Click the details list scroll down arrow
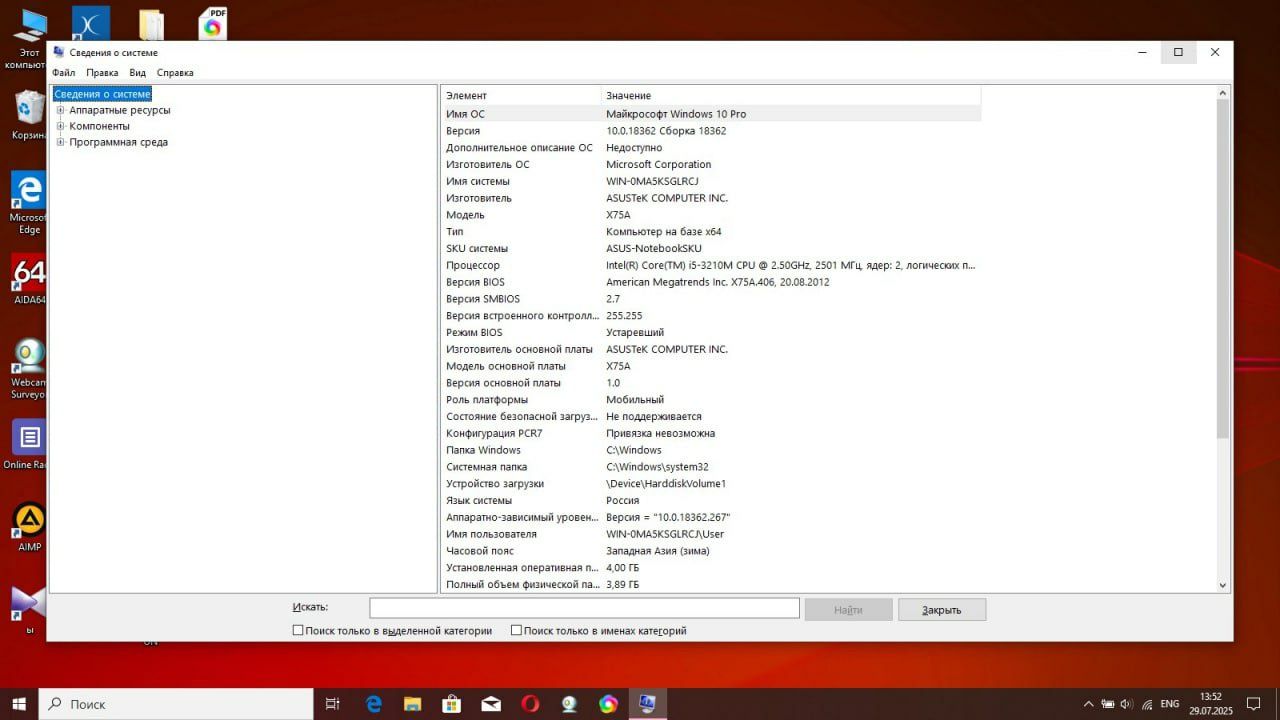Viewport: 1280px width, 720px height. (1222, 585)
